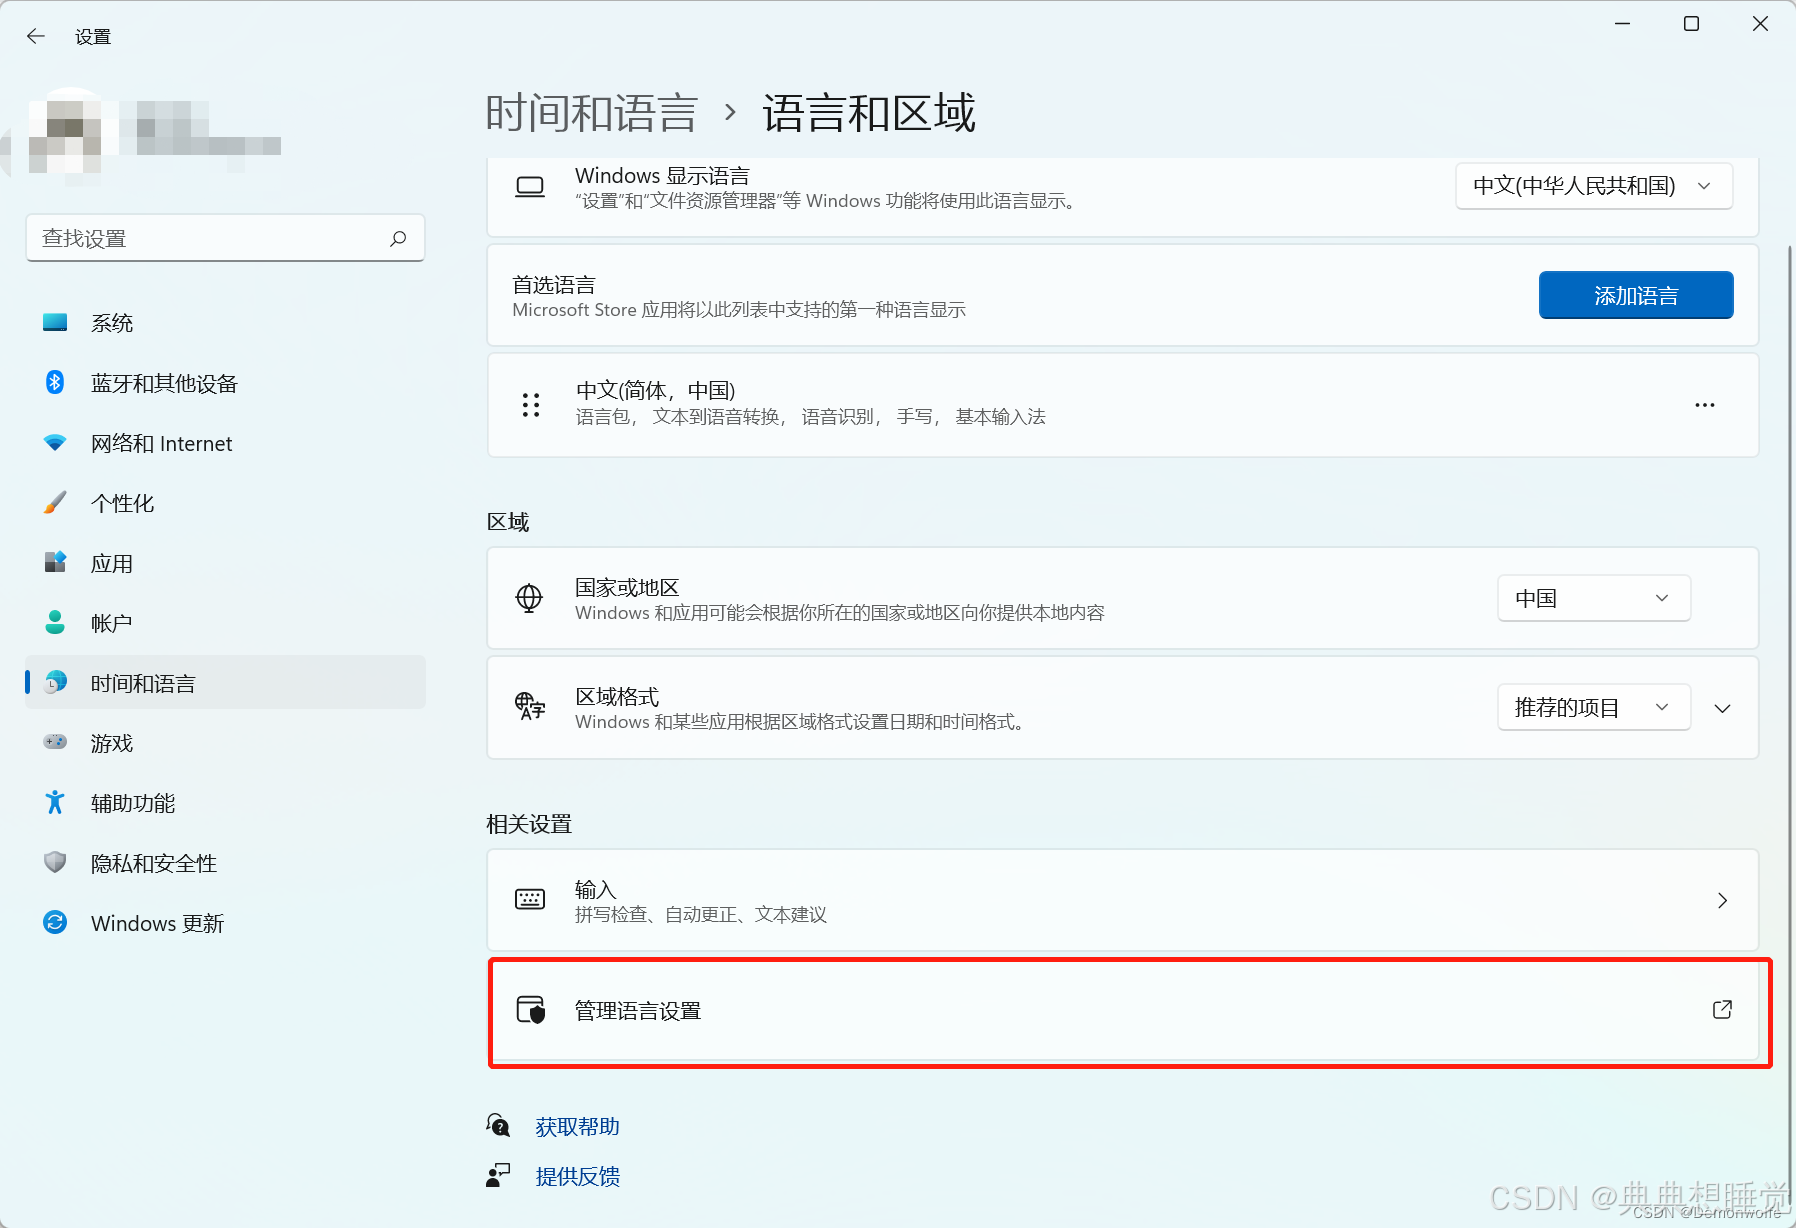This screenshot has width=1796, height=1228.
Task: Click the Bluetooth icon in sidebar
Action: (55, 382)
